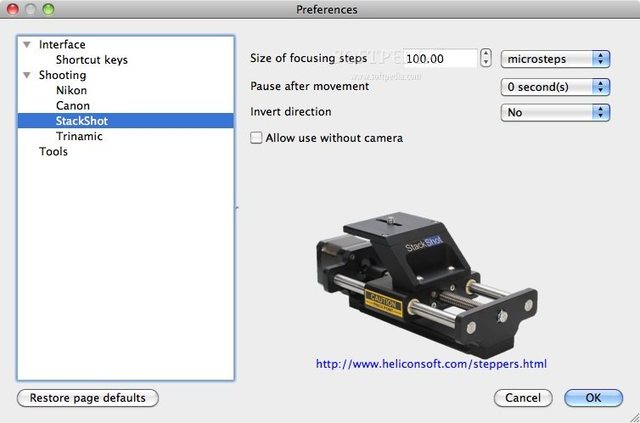Open the microsteps units dropdown
Viewport: 640px width, 423px height.
coord(555,59)
